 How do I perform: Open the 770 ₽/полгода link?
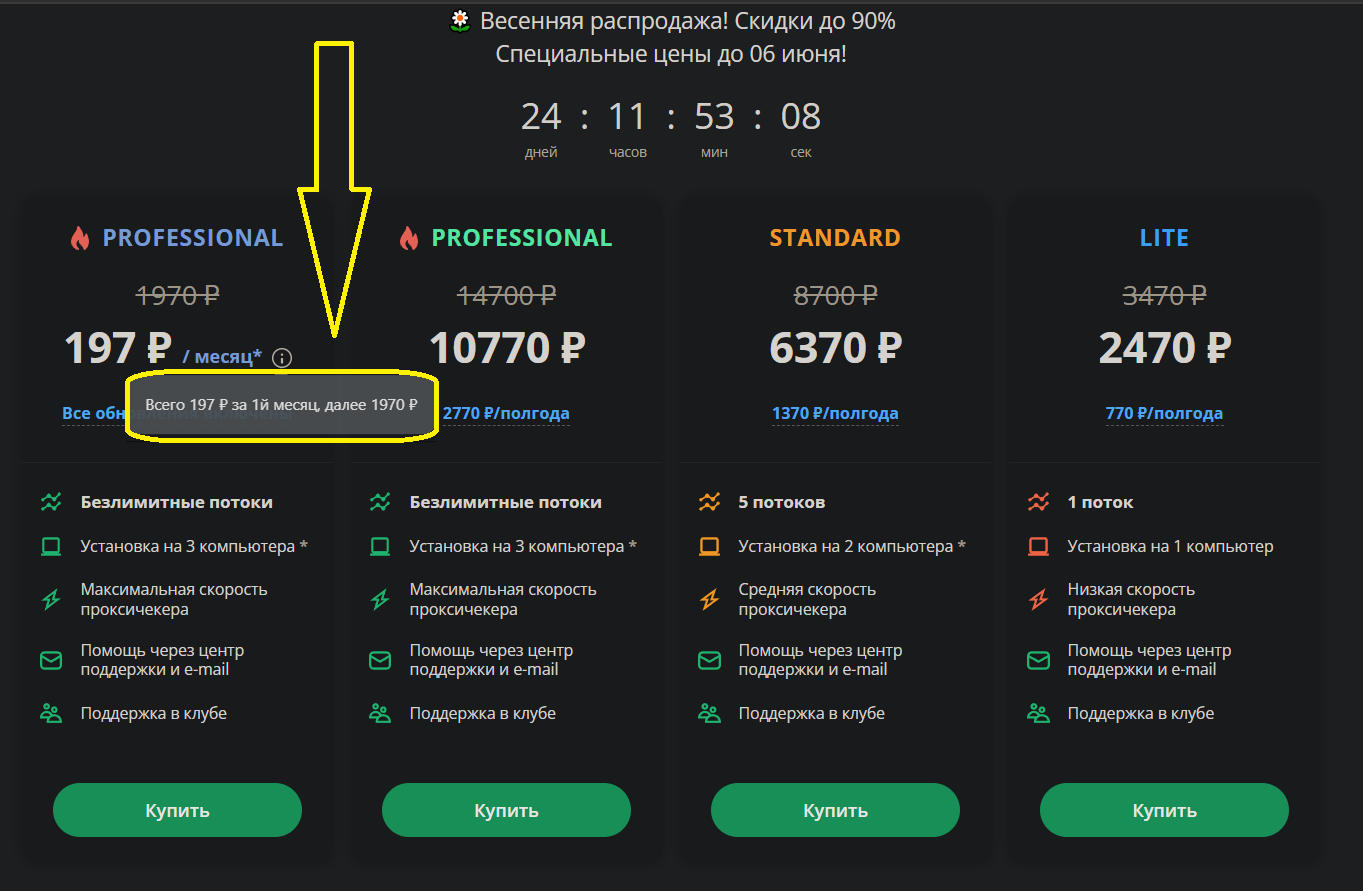tap(1164, 413)
